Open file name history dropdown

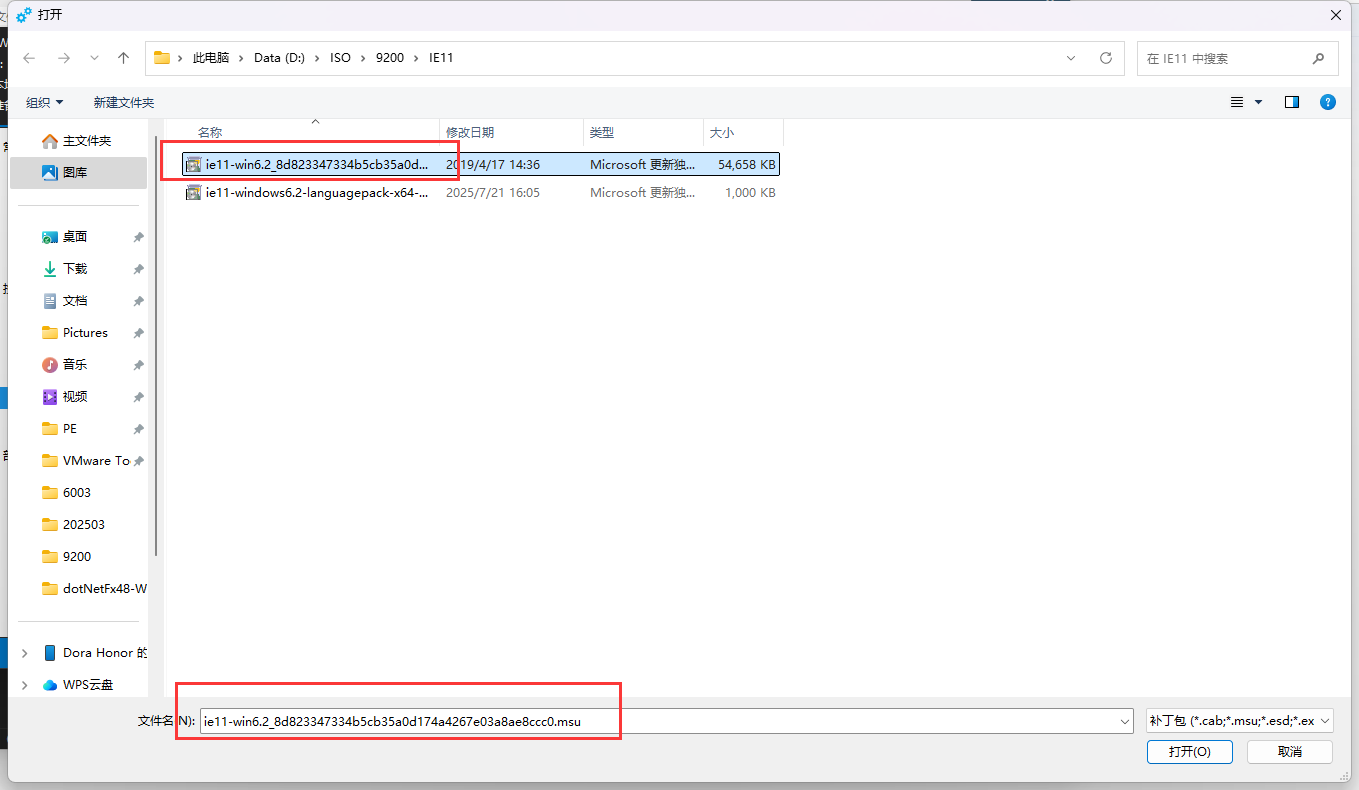coord(1124,721)
